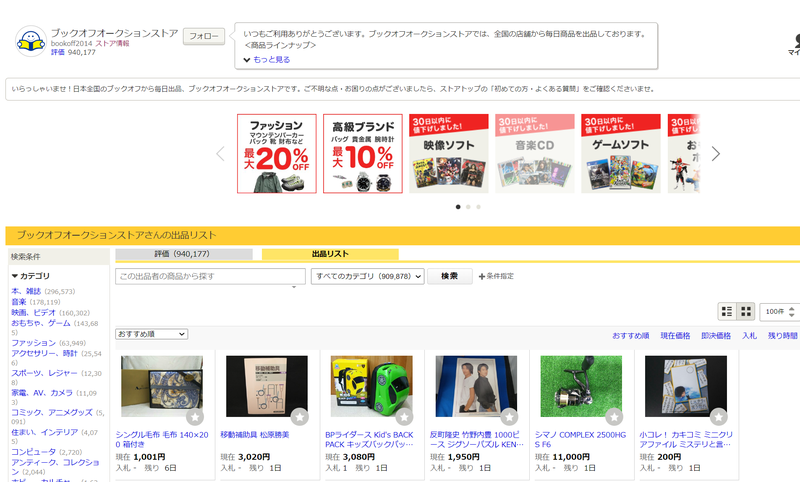
Task: Switch to the 出品リスト tab
Action: [x=330, y=254]
